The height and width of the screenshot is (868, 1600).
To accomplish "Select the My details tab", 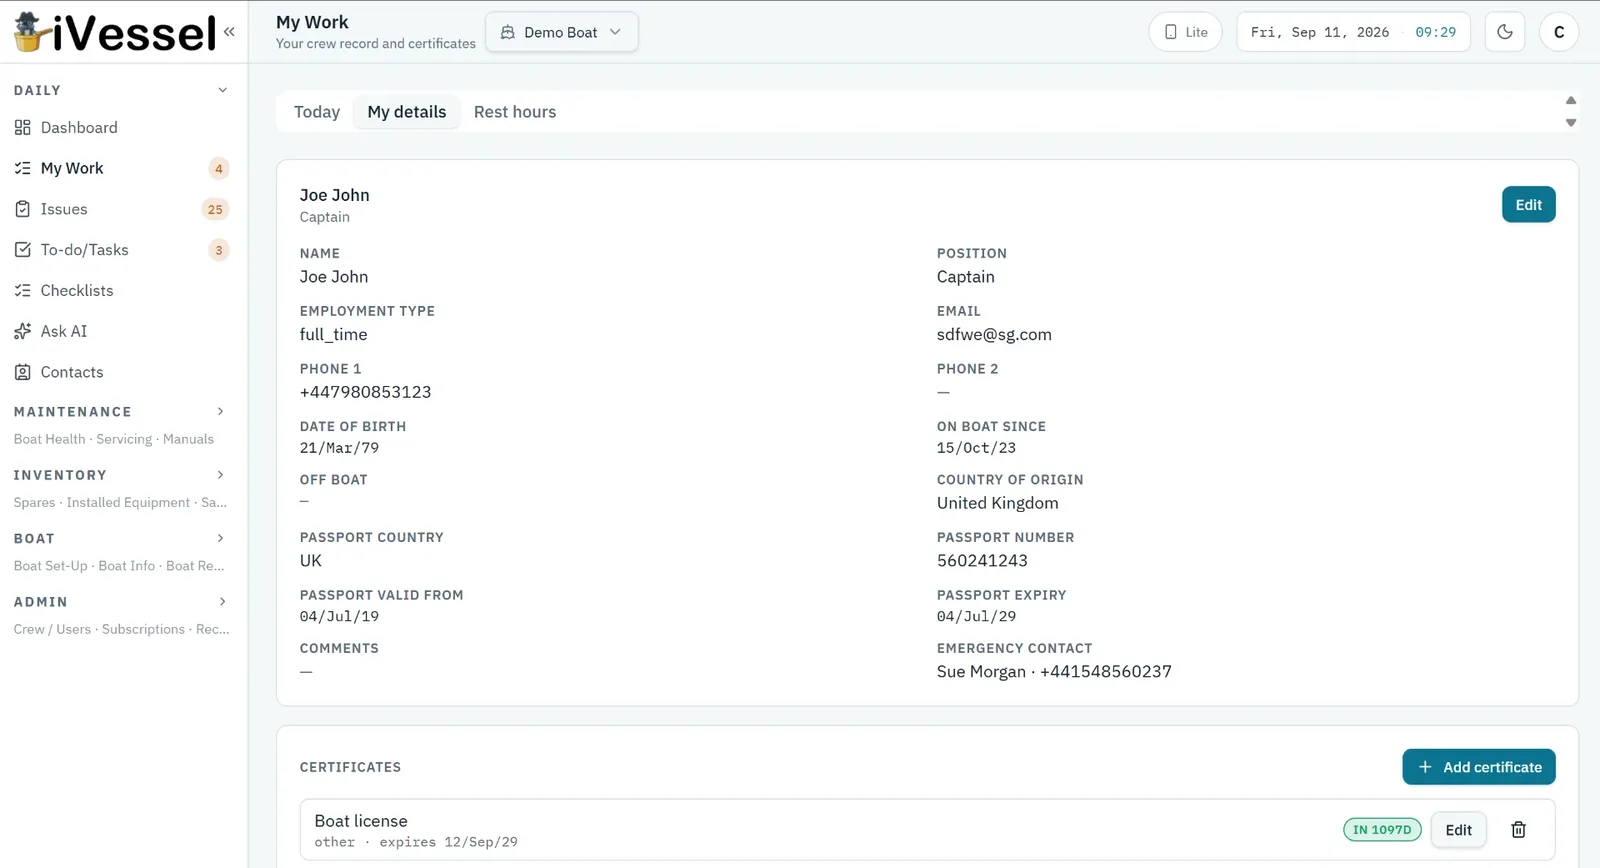I will tap(407, 112).
